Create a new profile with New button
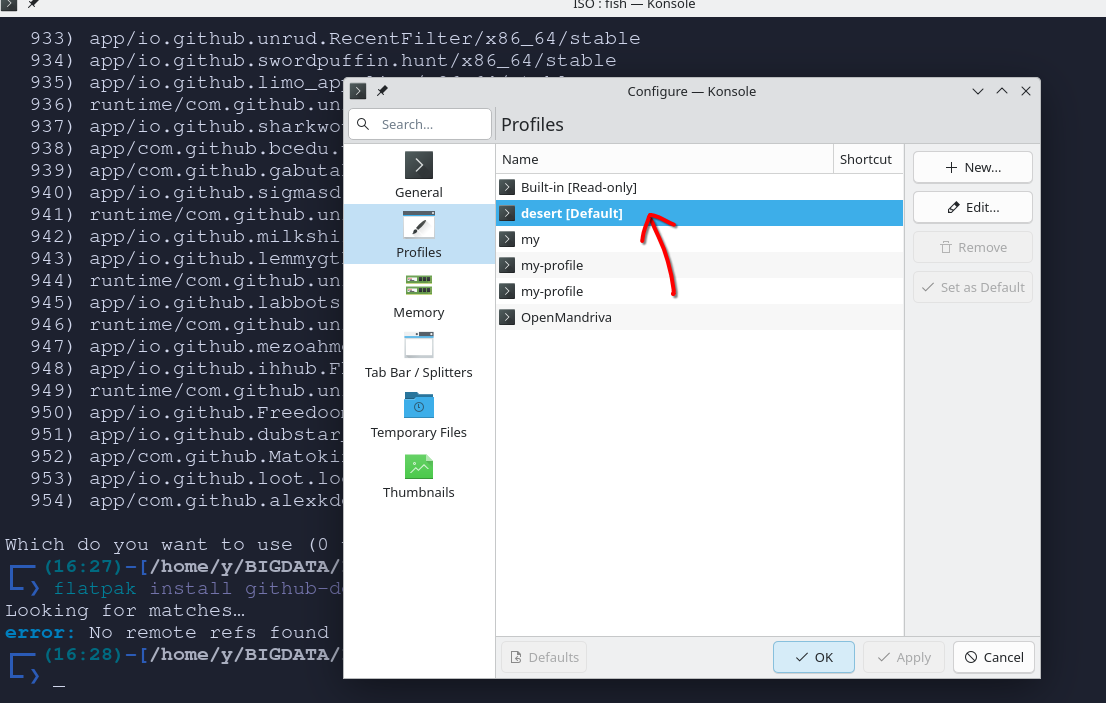Screen dimensions: 1106x703 973,167
